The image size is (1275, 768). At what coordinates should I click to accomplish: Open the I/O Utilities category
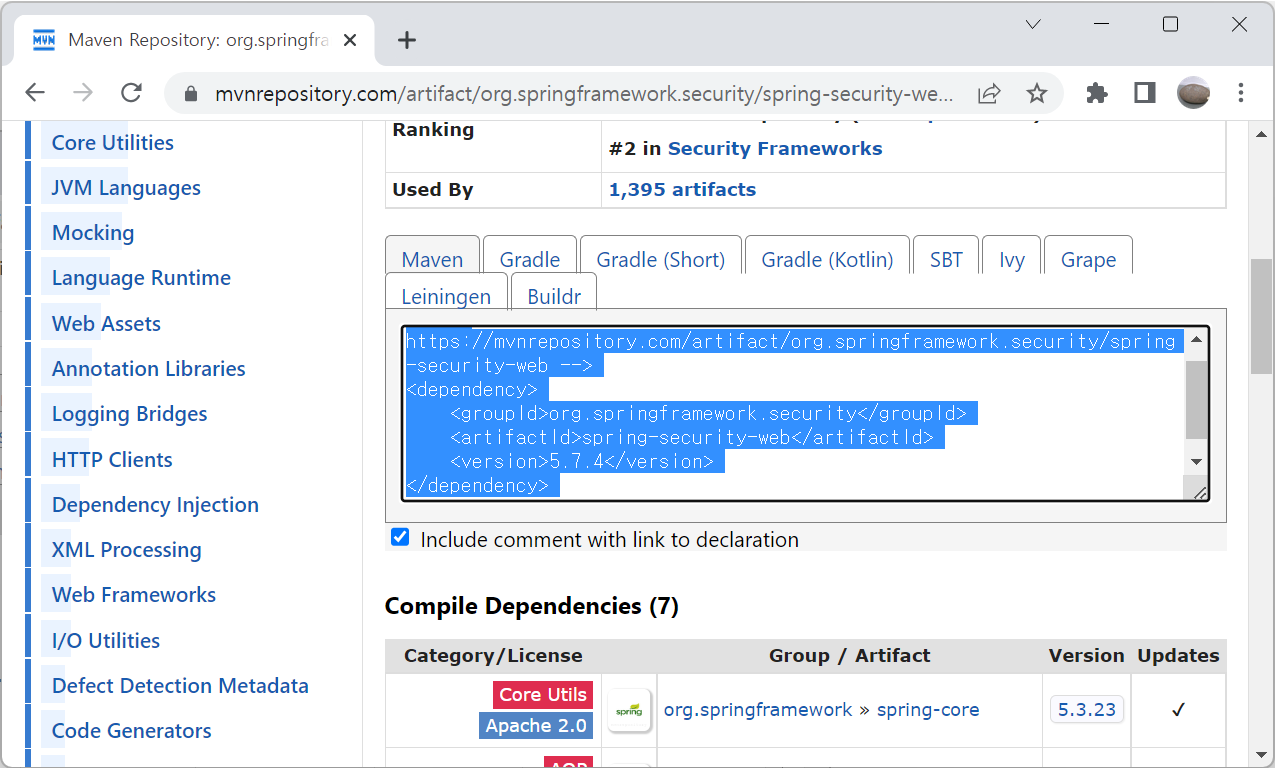106,641
